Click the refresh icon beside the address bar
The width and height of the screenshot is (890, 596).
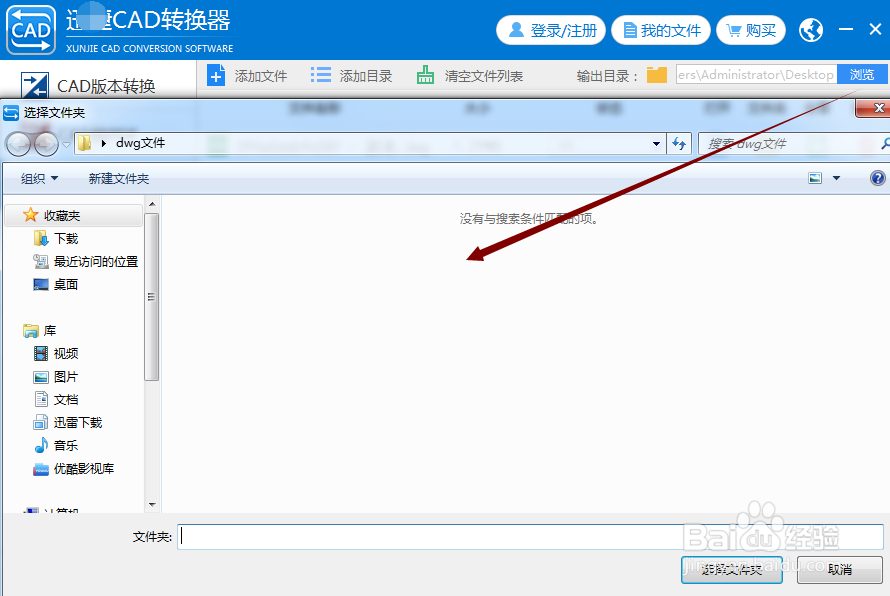[678, 143]
